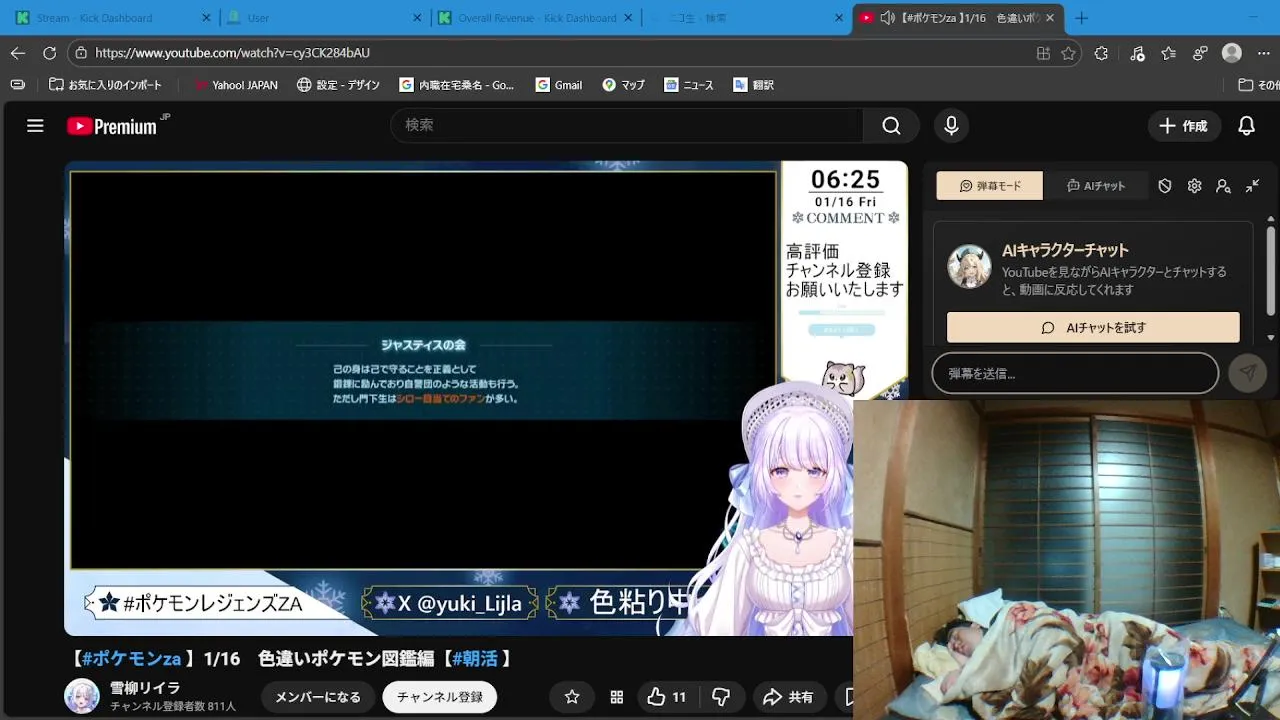The width and height of the screenshot is (1280, 720).
Task: Open the #朝活 hashtag in the video title
Action: pos(475,658)
